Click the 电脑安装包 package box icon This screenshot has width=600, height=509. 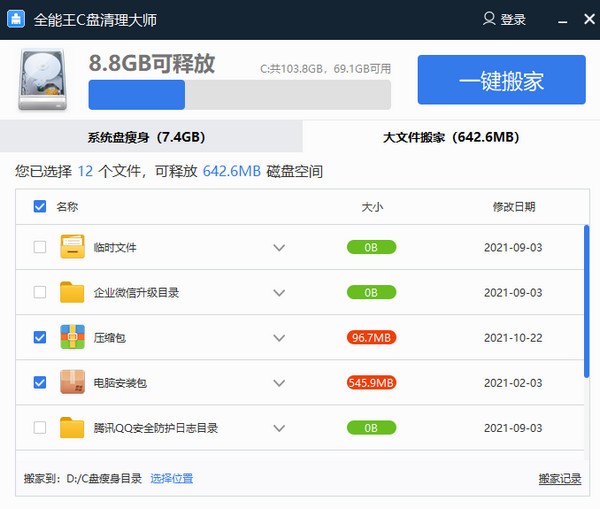(x=72, y=382)
